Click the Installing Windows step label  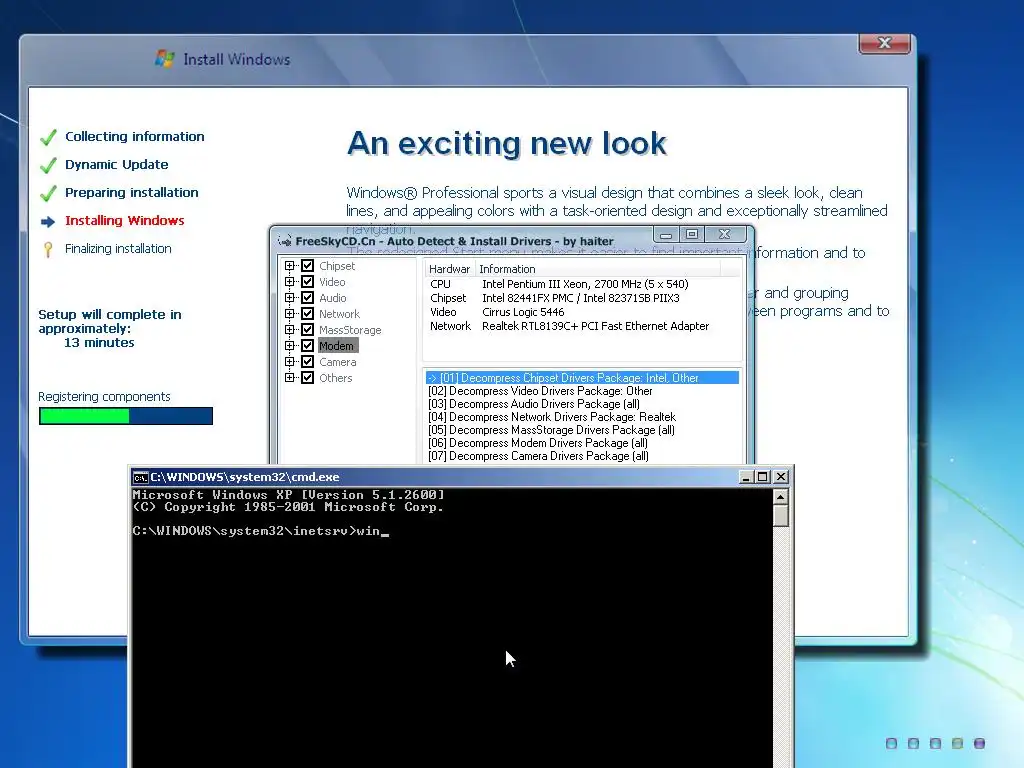click(125, 221)
